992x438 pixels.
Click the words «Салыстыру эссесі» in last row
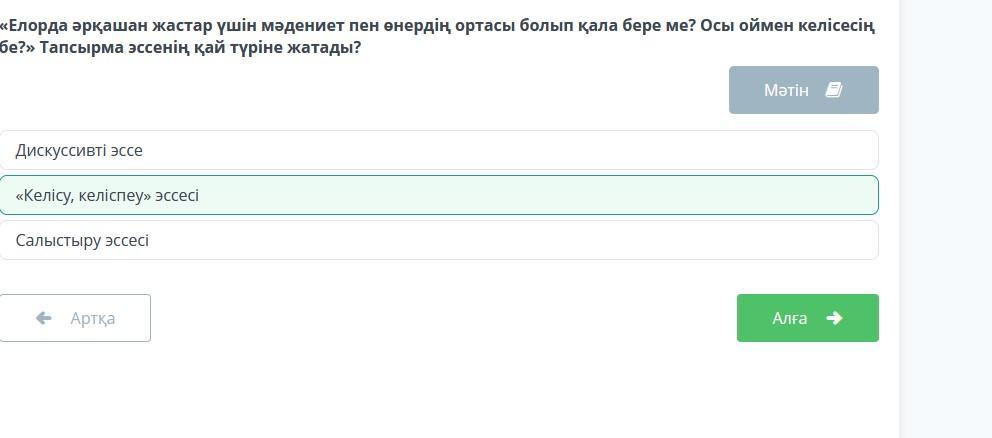tap(82, 241)
